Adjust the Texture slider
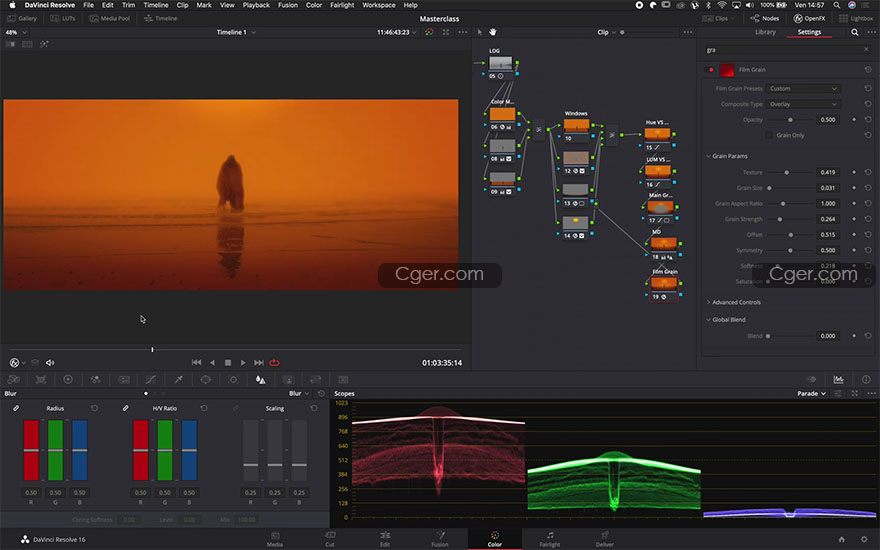Viewport: 880px width, 550px height. click(x=786, y=172)
